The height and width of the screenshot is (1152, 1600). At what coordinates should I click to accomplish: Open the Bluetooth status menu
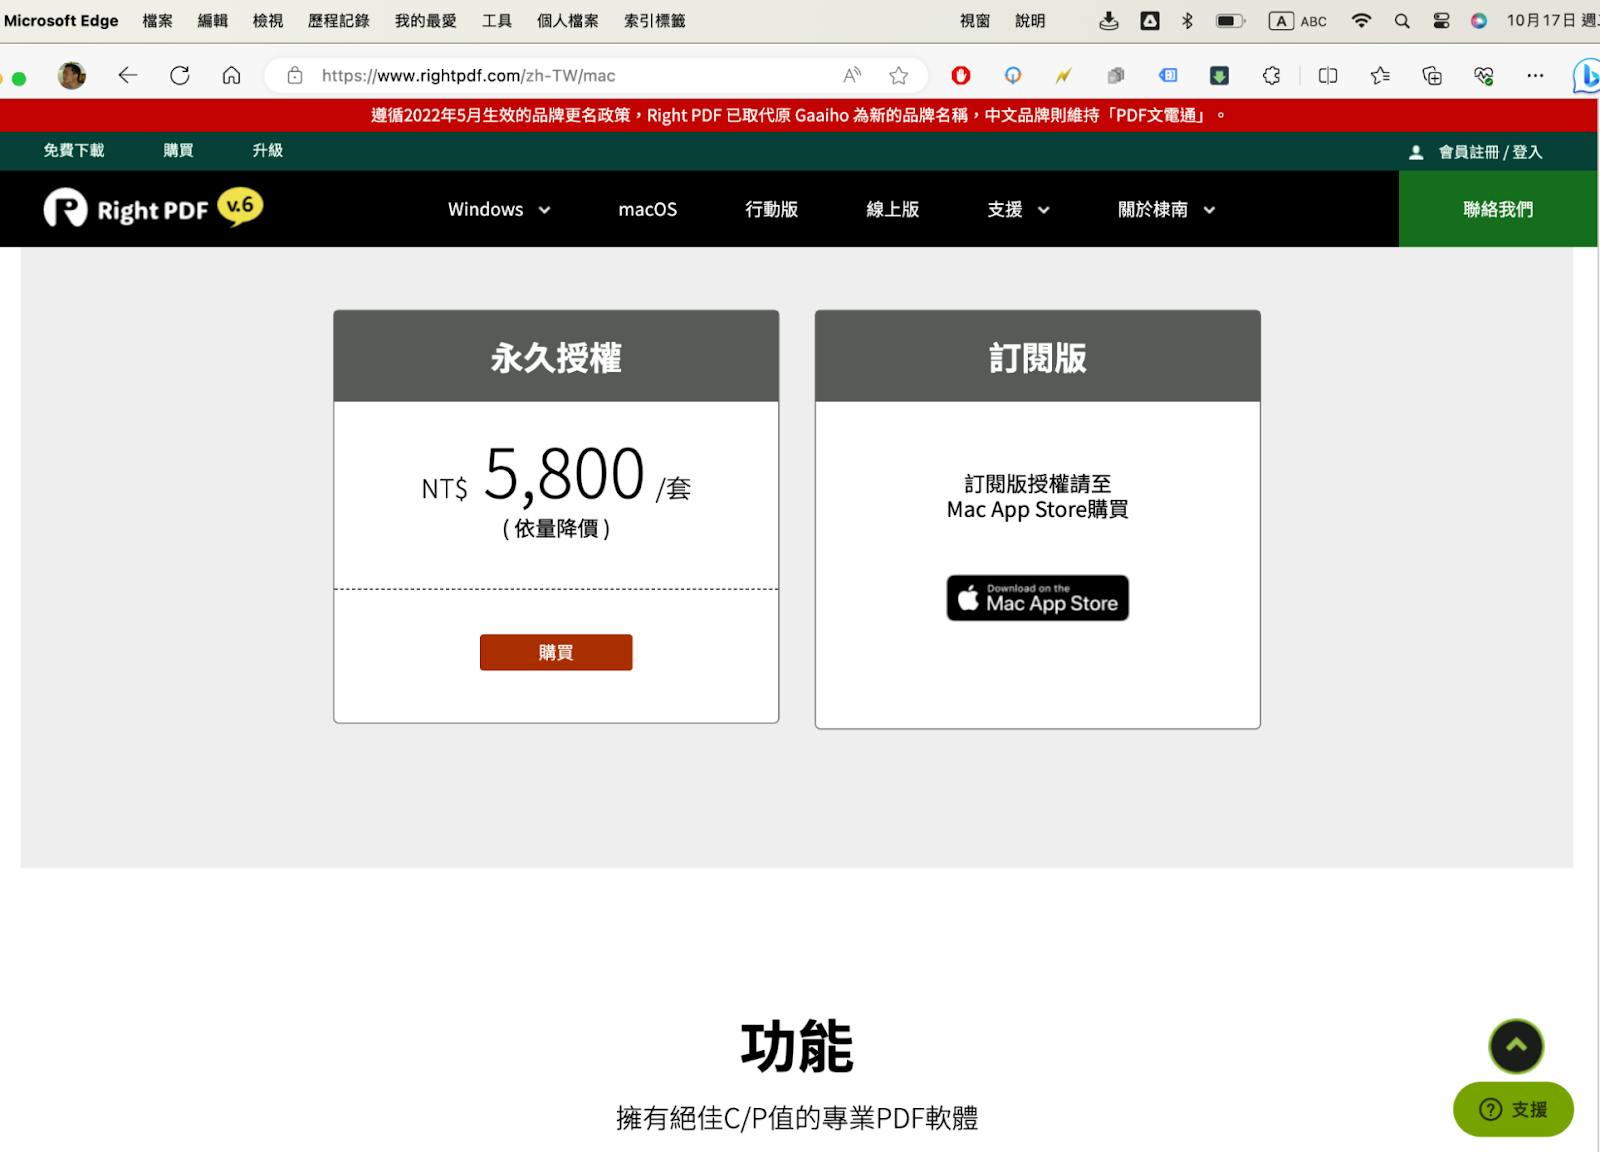(x=1187, y=20)
